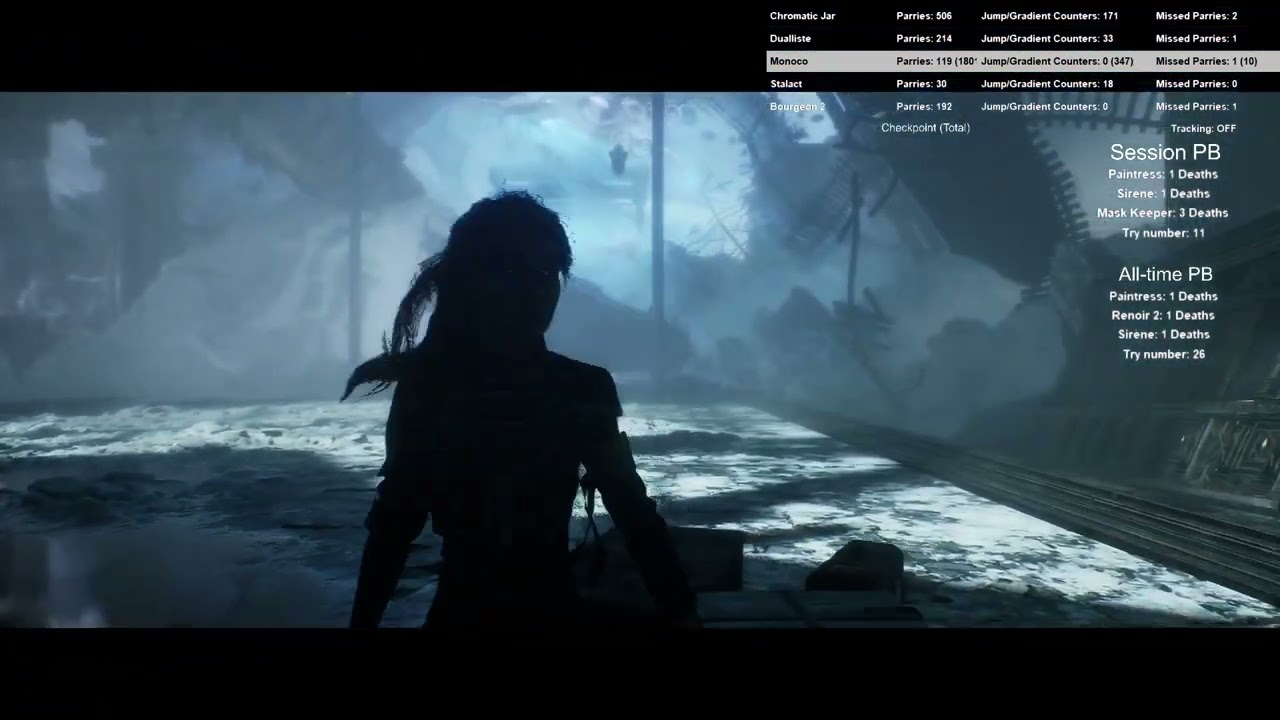Click 'Missed Parries: 0' in Stalact row

1196,84
